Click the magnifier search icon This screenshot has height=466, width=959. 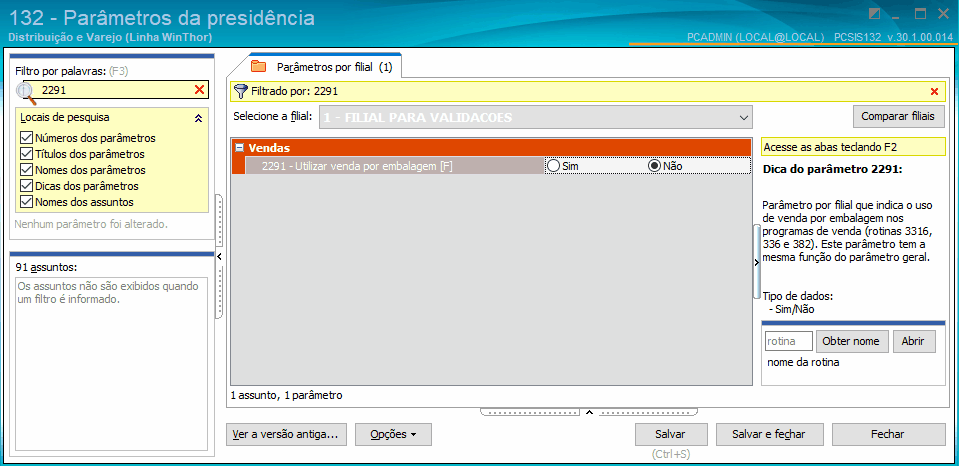pos(26,92)
